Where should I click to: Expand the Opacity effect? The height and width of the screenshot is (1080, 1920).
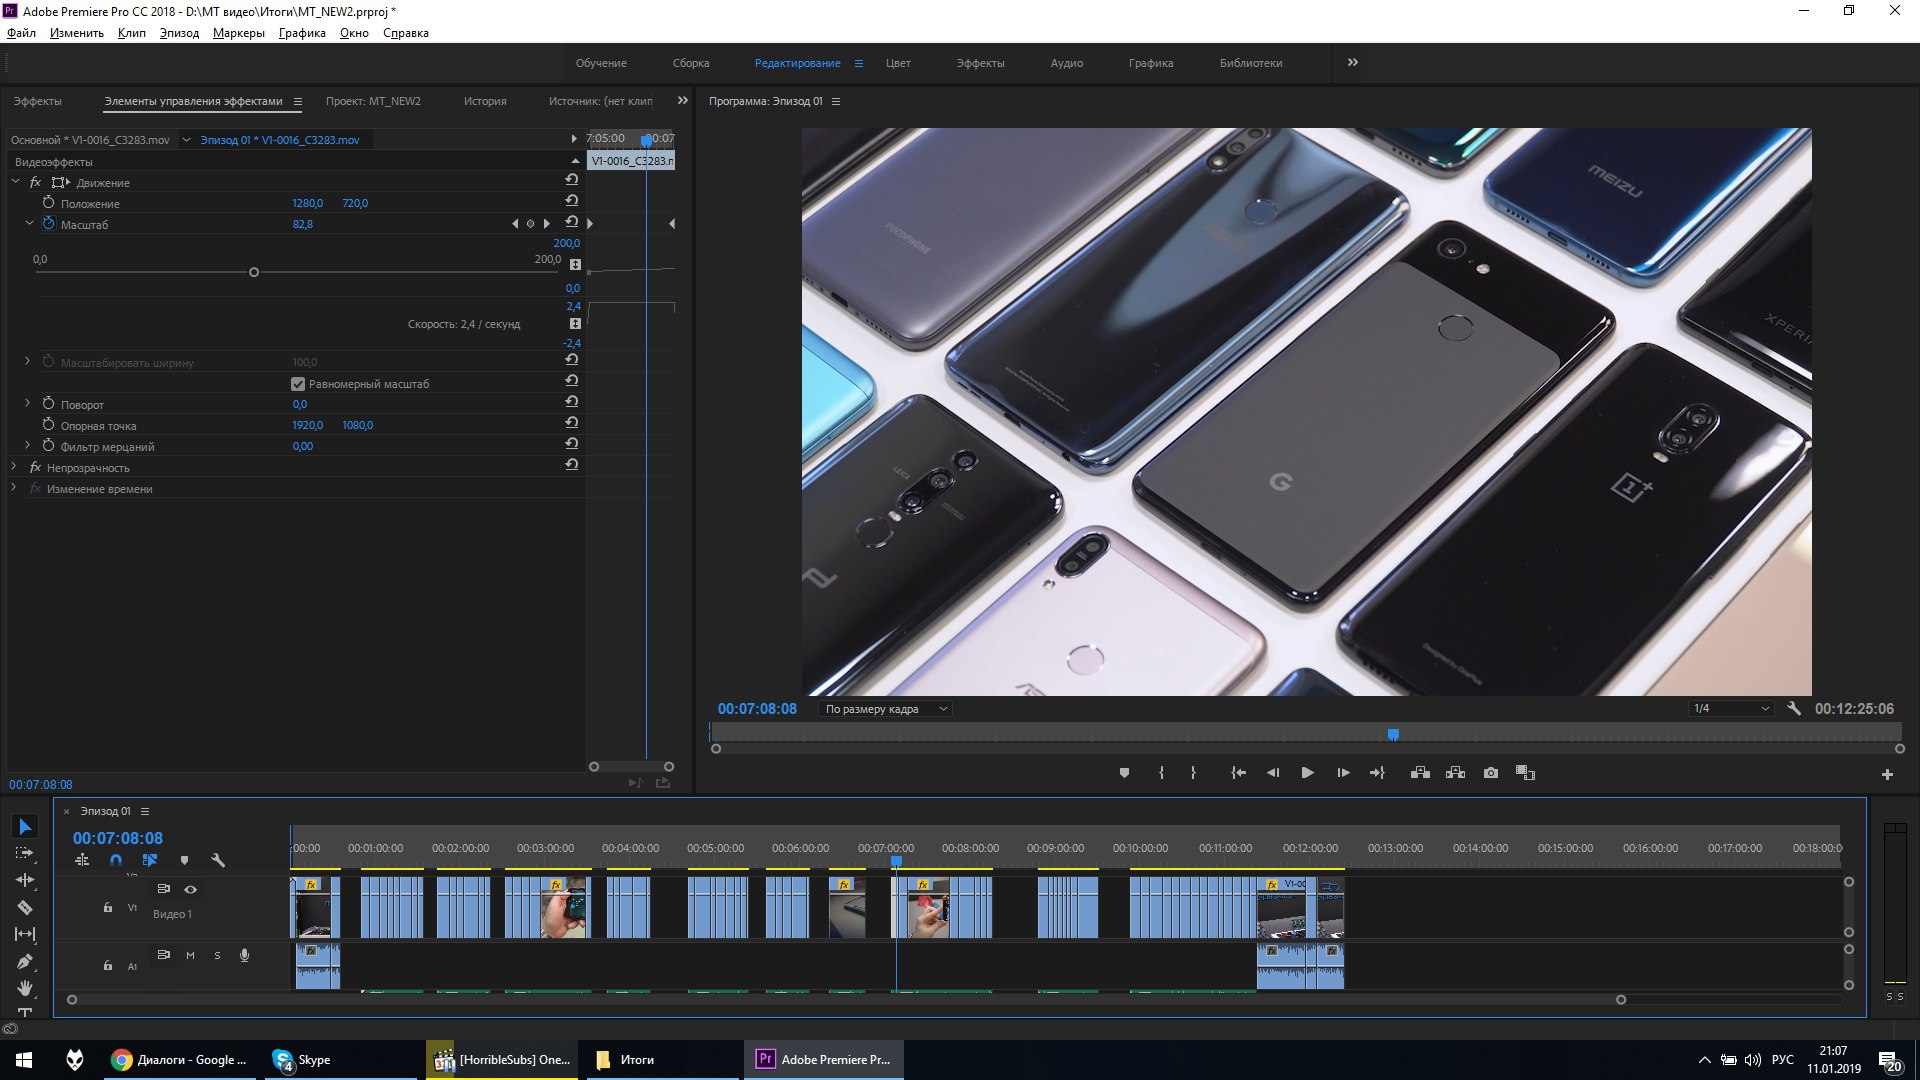pos(14,466)
